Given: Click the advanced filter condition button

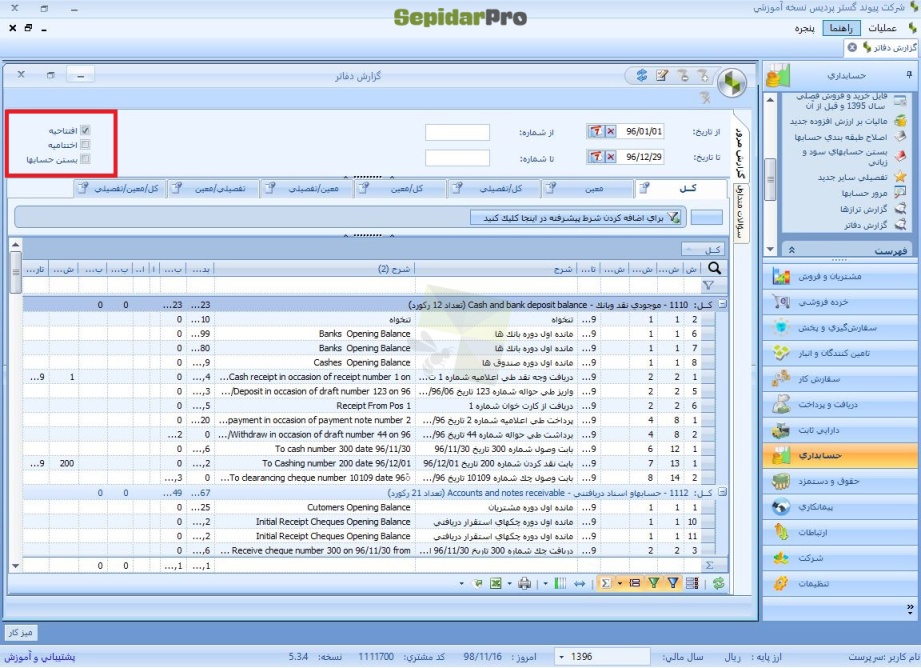Looking at the screenshot, I should [576, 218].
